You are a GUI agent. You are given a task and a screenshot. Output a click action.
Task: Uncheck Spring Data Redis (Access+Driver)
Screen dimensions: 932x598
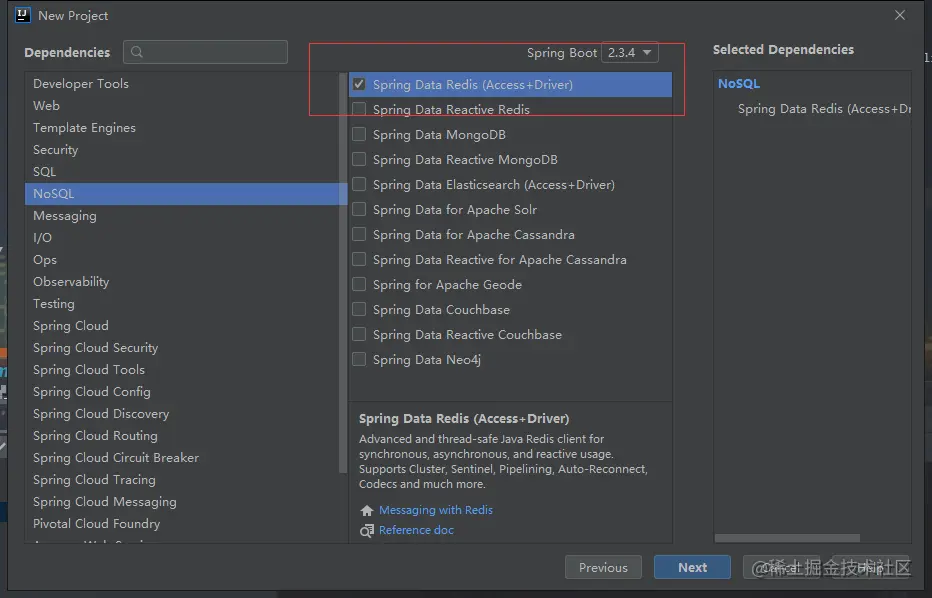point(359,84)
